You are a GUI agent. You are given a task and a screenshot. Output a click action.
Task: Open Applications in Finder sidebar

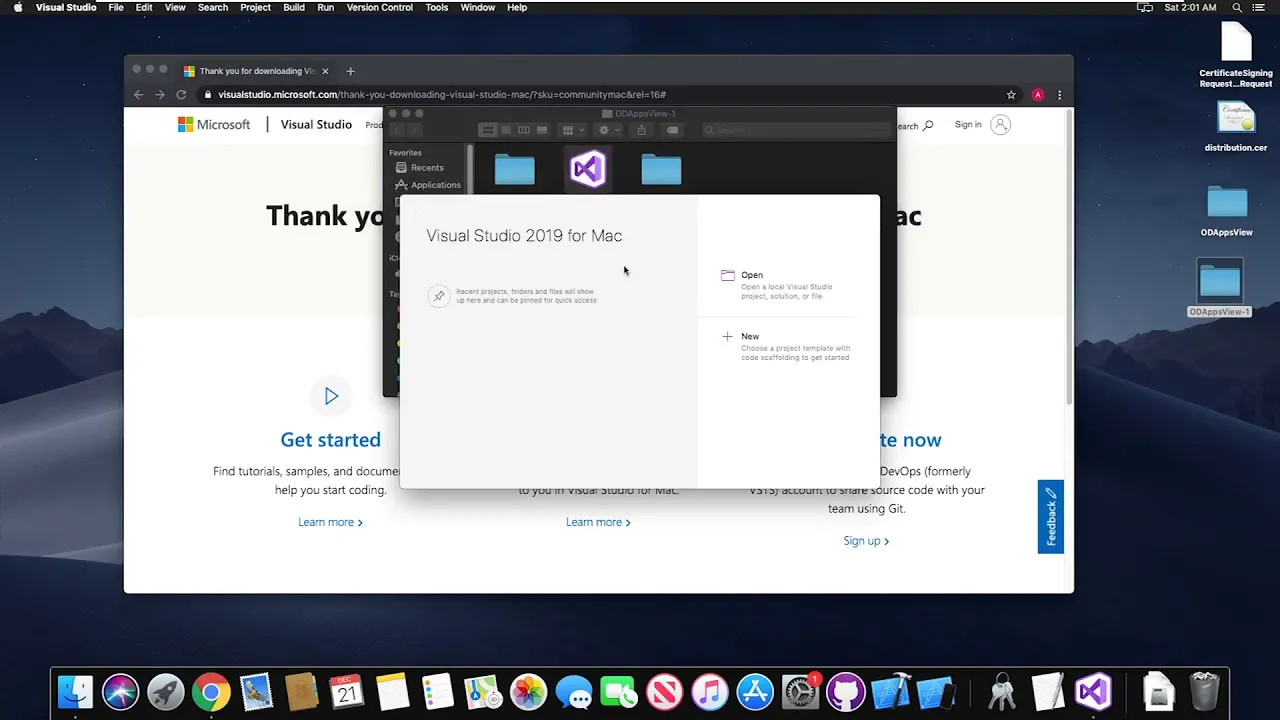tap(429, 185)
